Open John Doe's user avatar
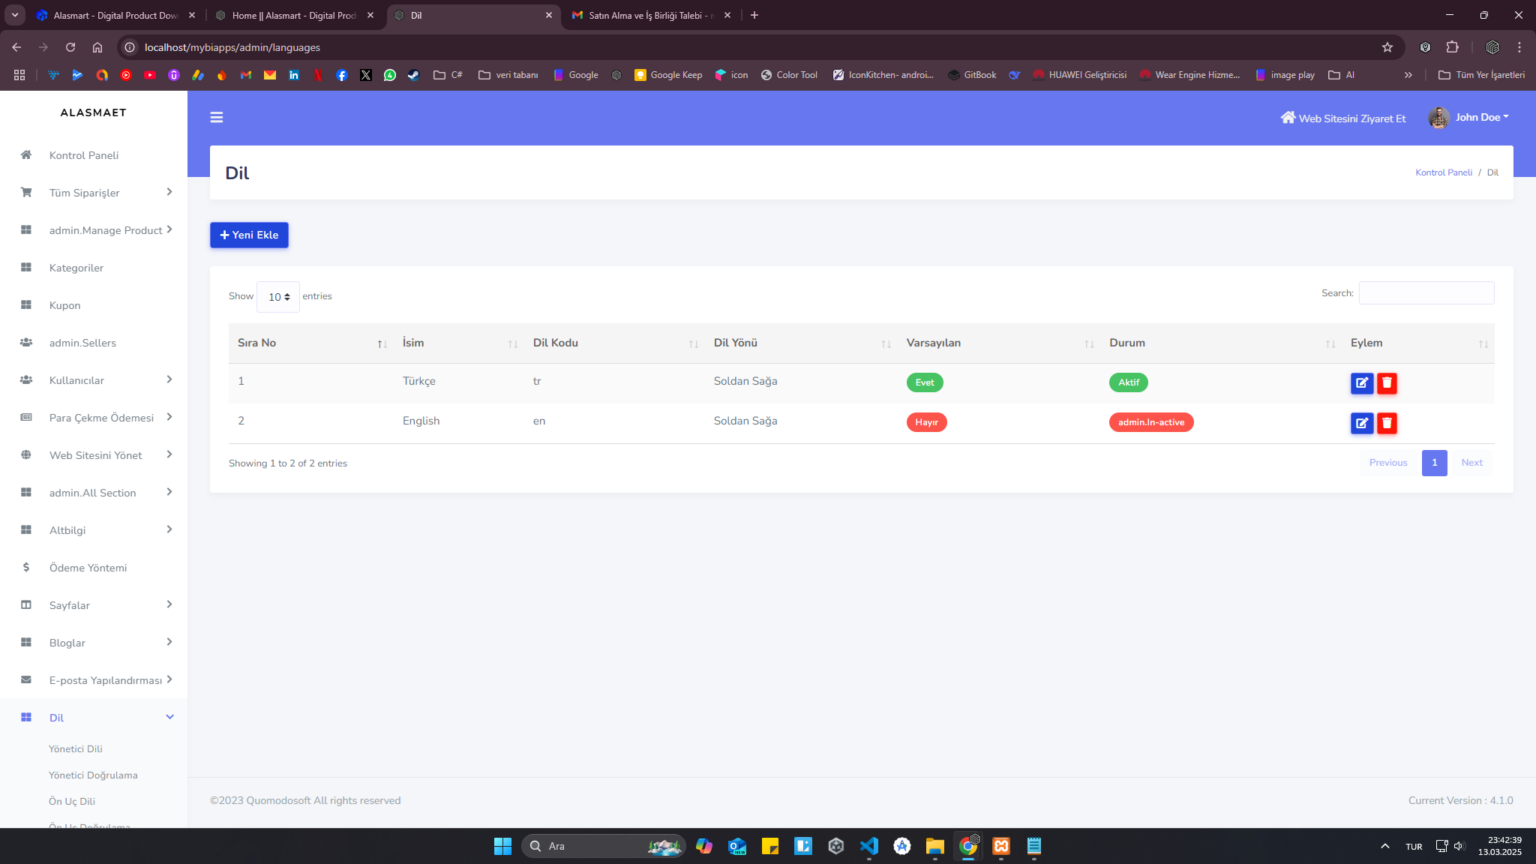Viewport: 1536px width, 864px height. coord(1439,118)
